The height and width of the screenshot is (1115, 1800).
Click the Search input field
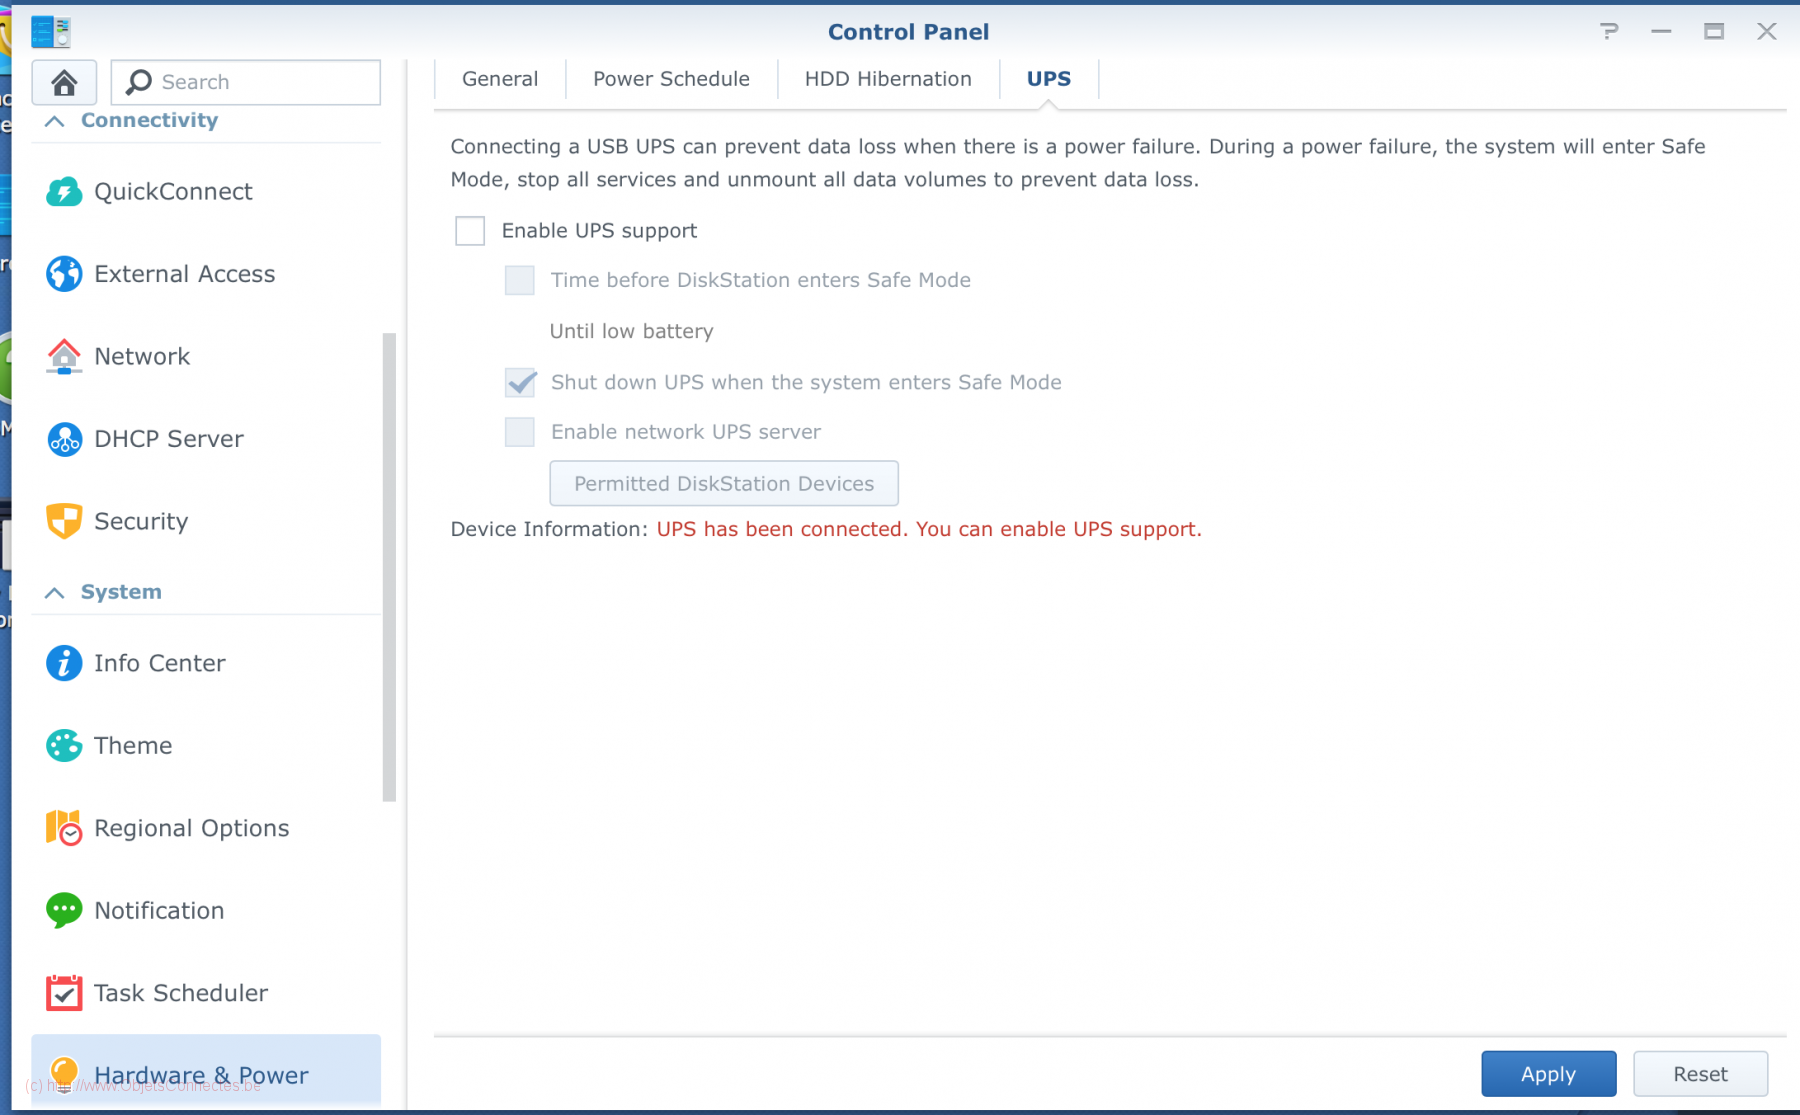246,82
